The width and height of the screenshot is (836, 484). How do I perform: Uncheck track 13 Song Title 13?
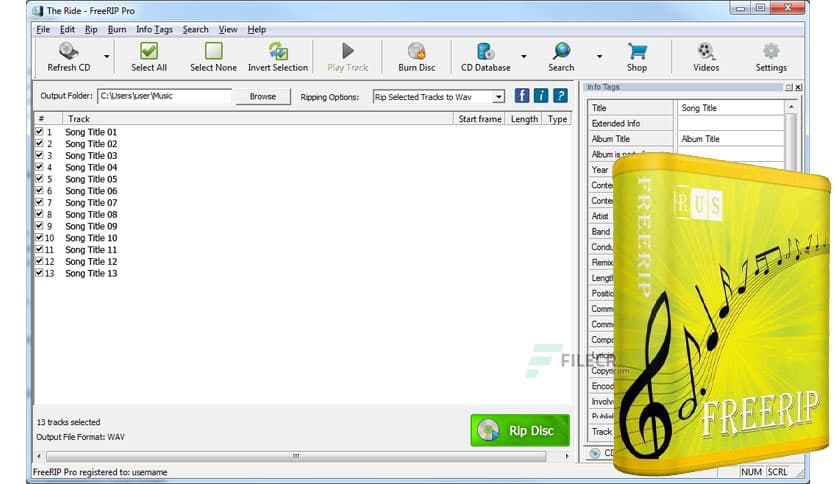pos(39,272)
